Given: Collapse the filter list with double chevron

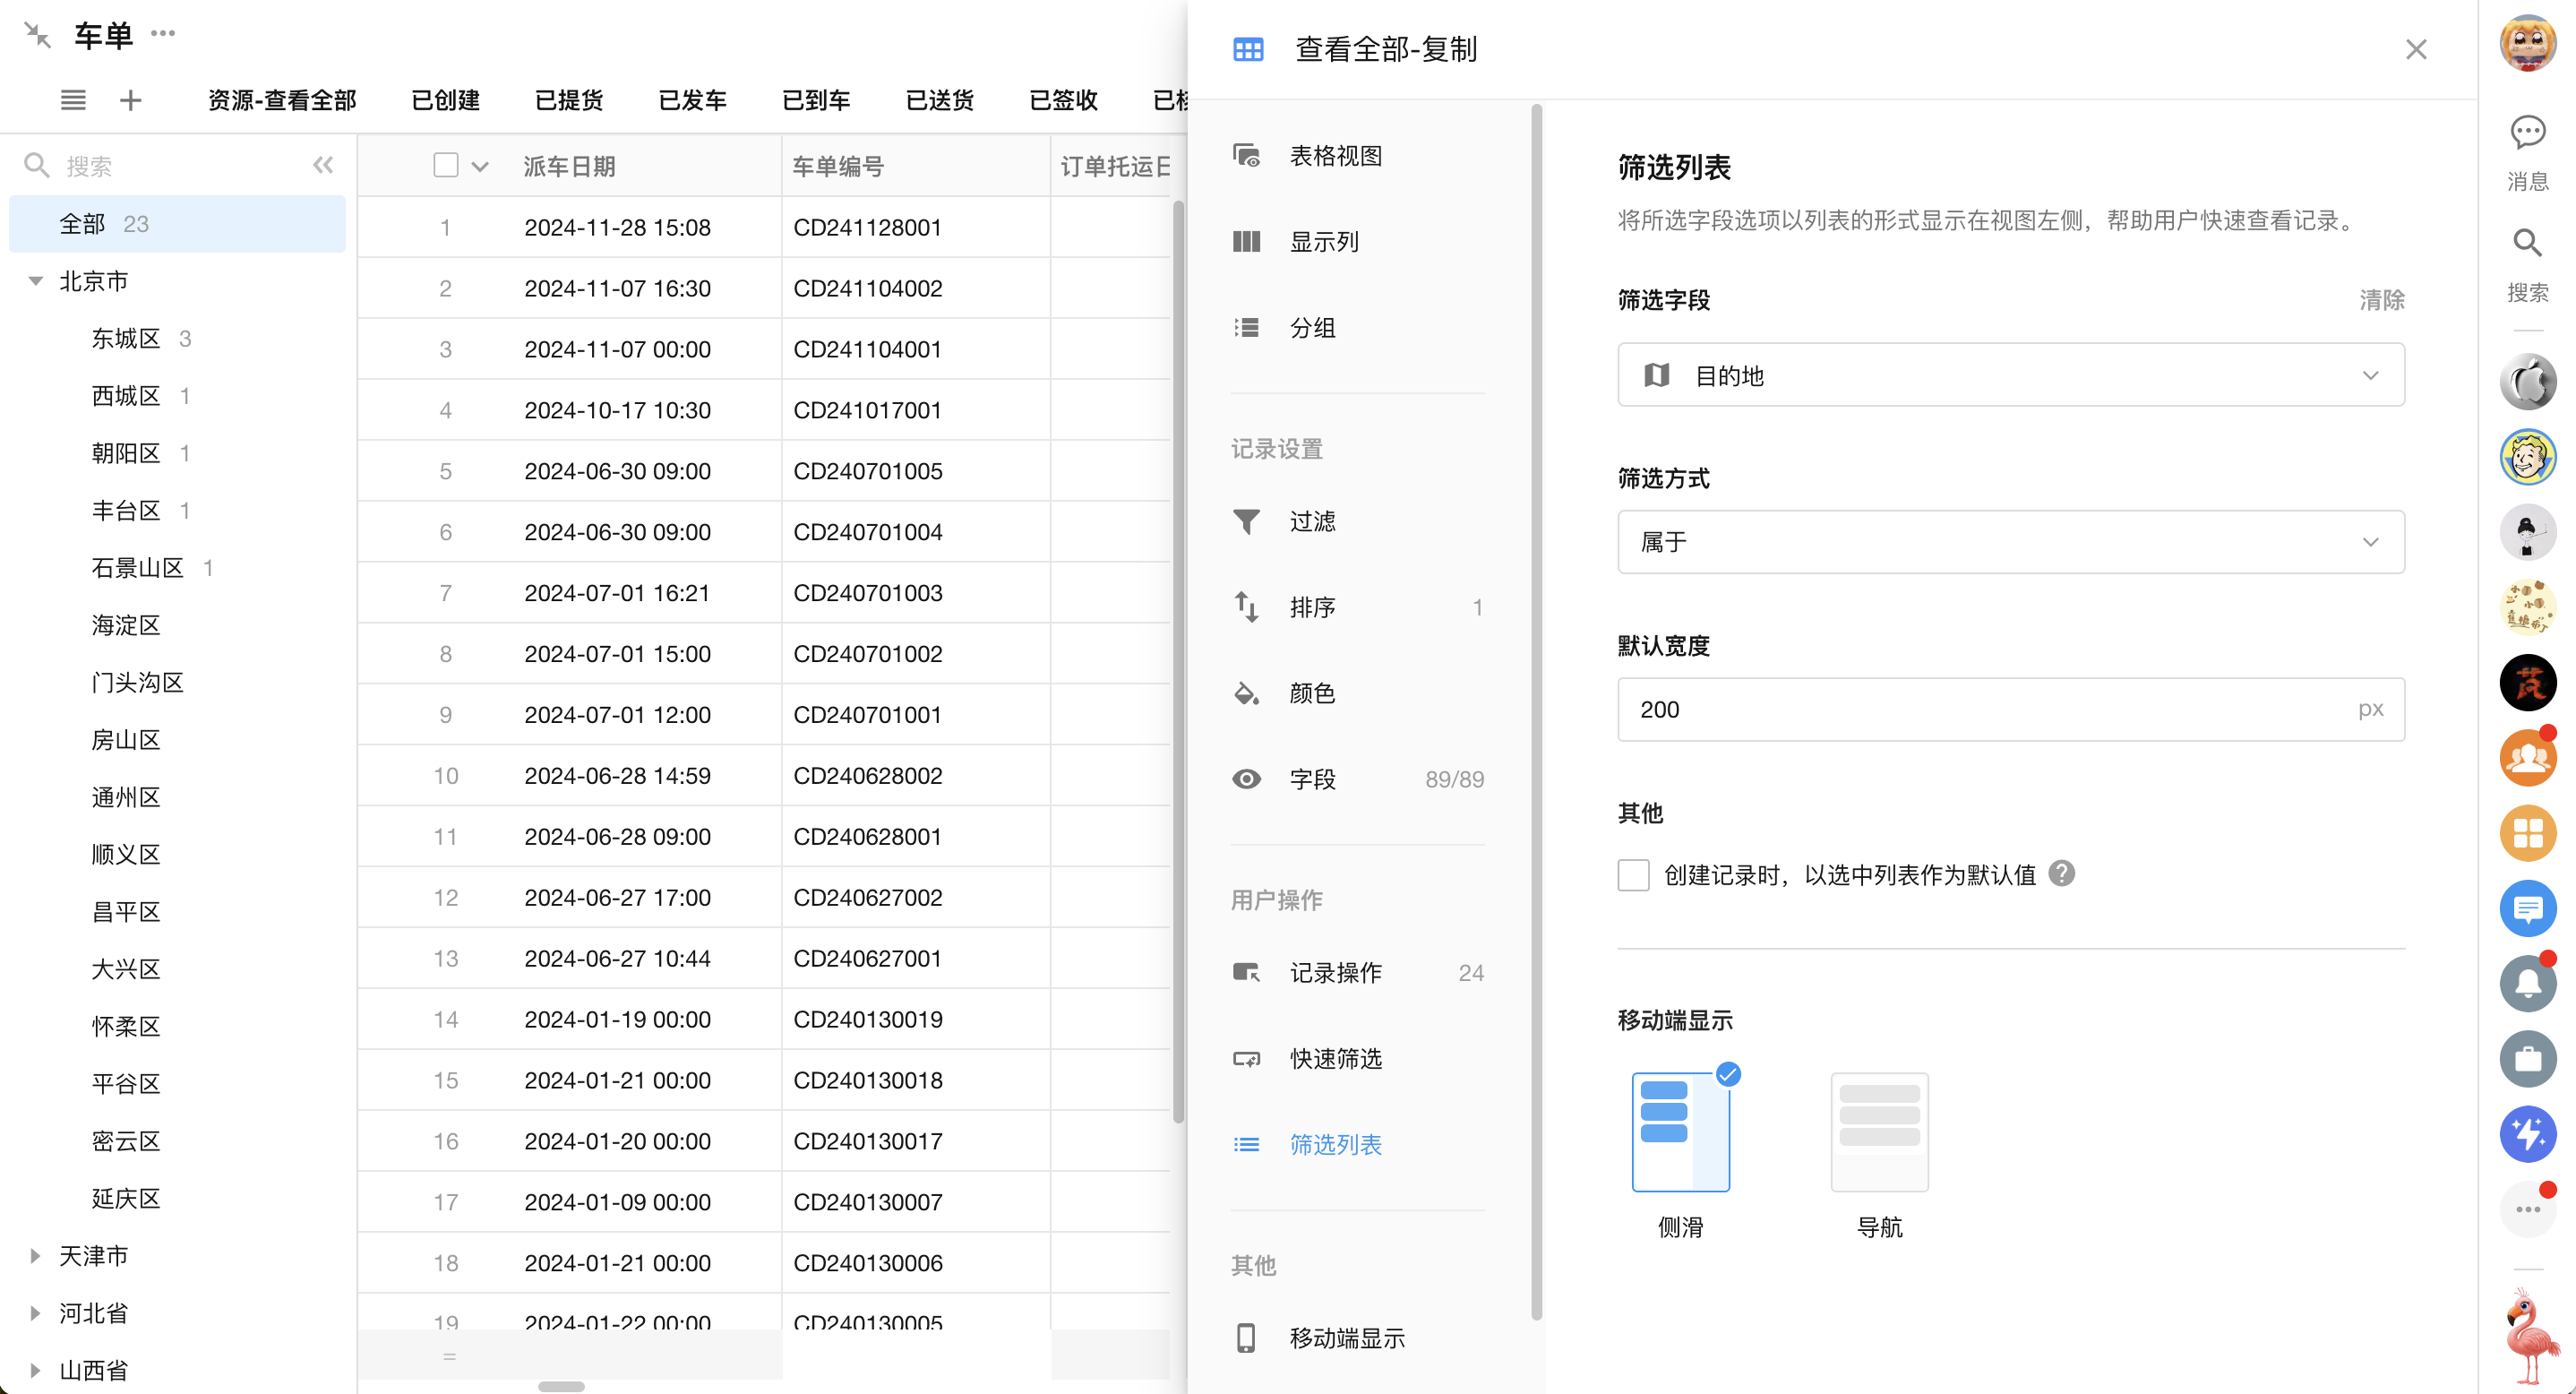Looking at the screenshot, I should (323, 165).
